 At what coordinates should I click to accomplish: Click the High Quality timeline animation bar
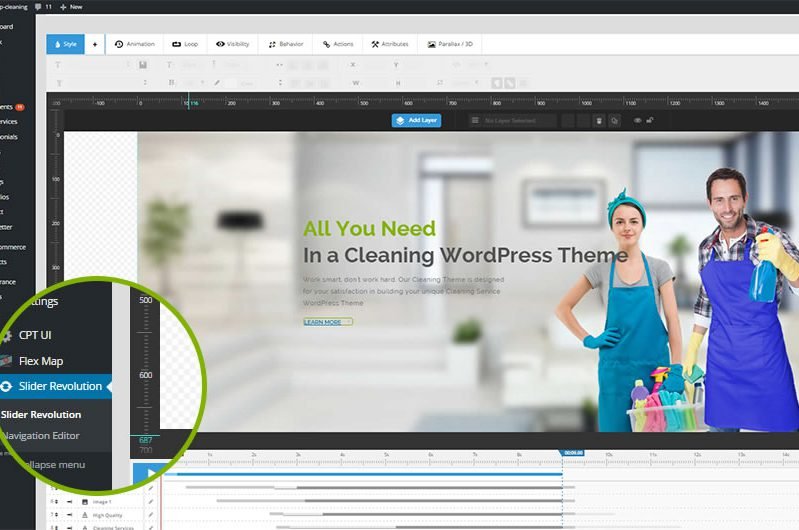tap(422, 514)
